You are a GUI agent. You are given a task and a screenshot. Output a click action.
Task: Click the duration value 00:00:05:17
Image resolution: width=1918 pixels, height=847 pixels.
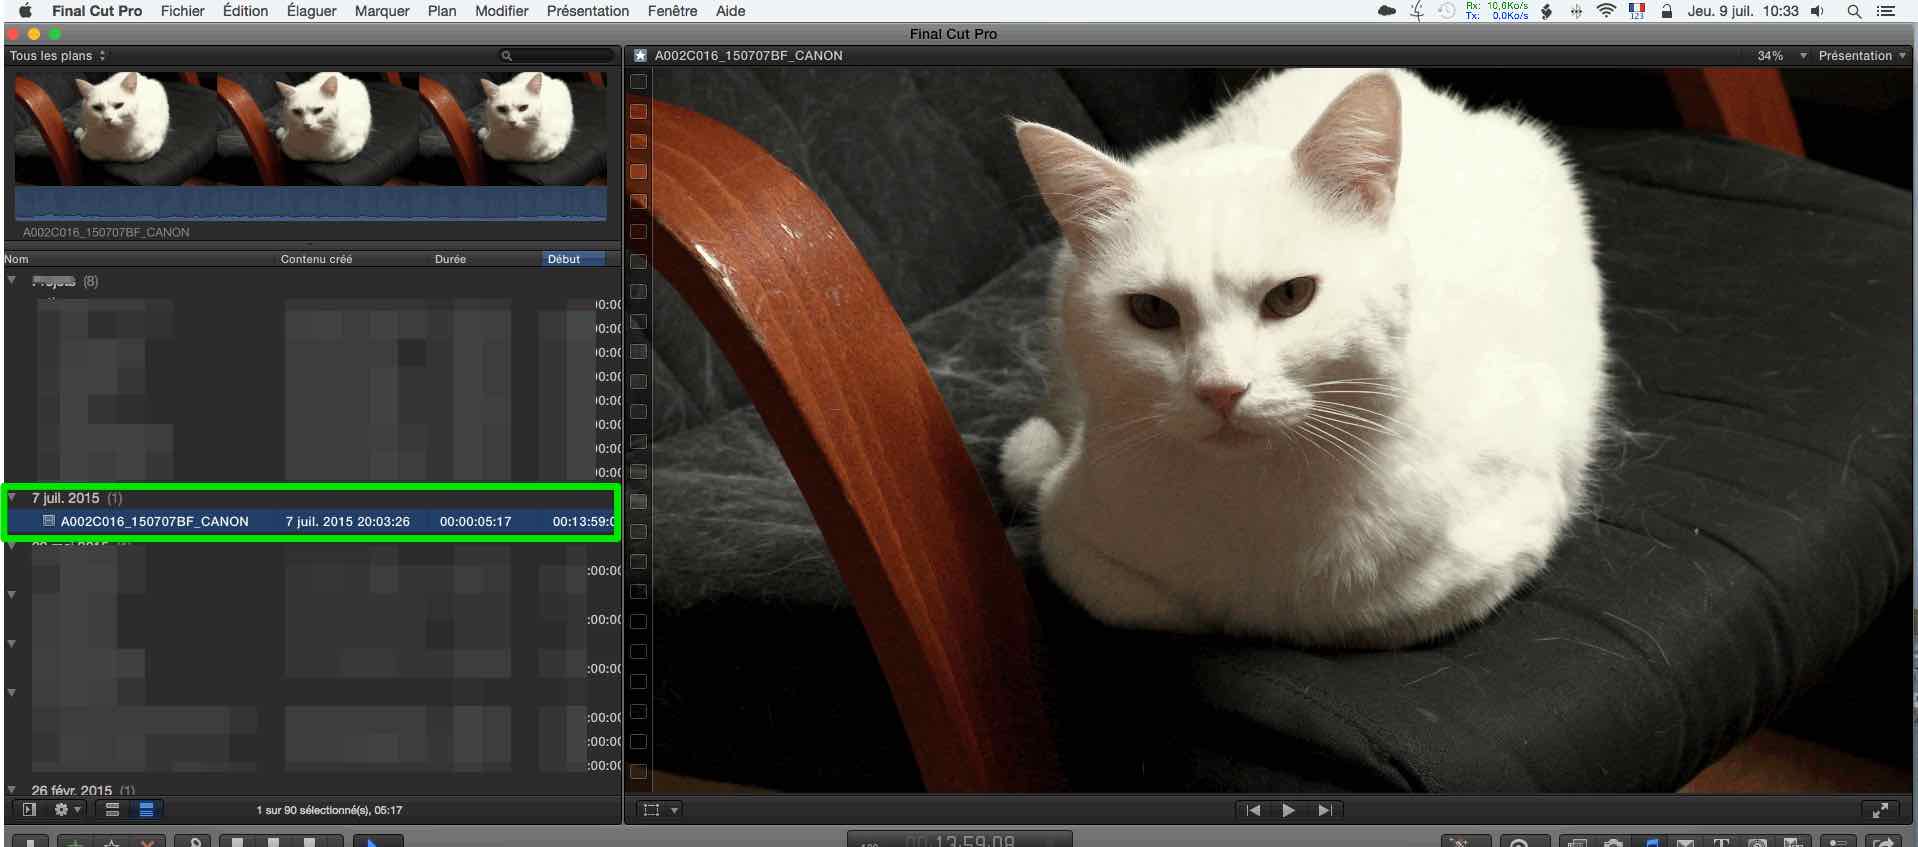476,522
